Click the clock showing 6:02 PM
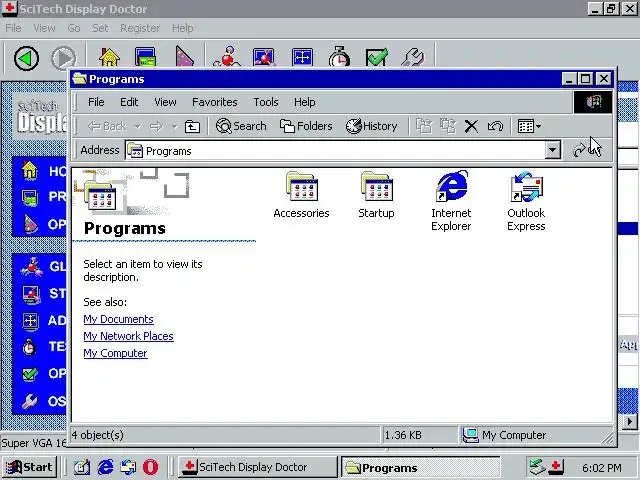 (602, 468)
